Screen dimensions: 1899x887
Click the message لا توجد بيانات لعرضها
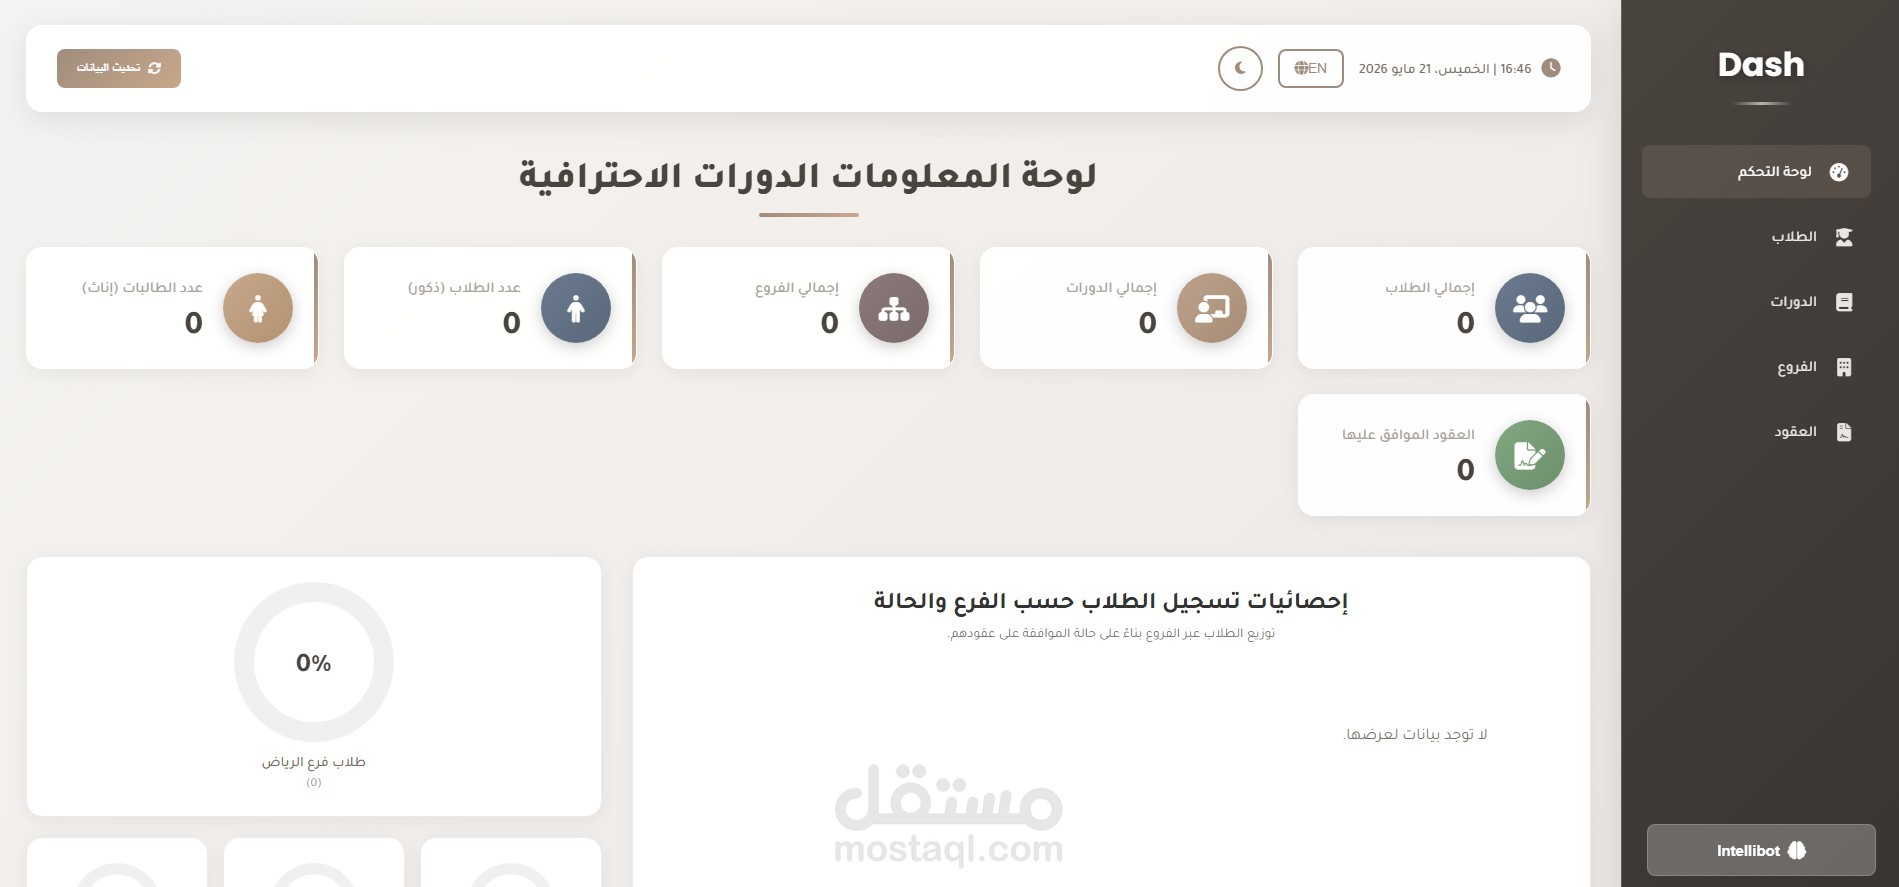pos(1415,734)
